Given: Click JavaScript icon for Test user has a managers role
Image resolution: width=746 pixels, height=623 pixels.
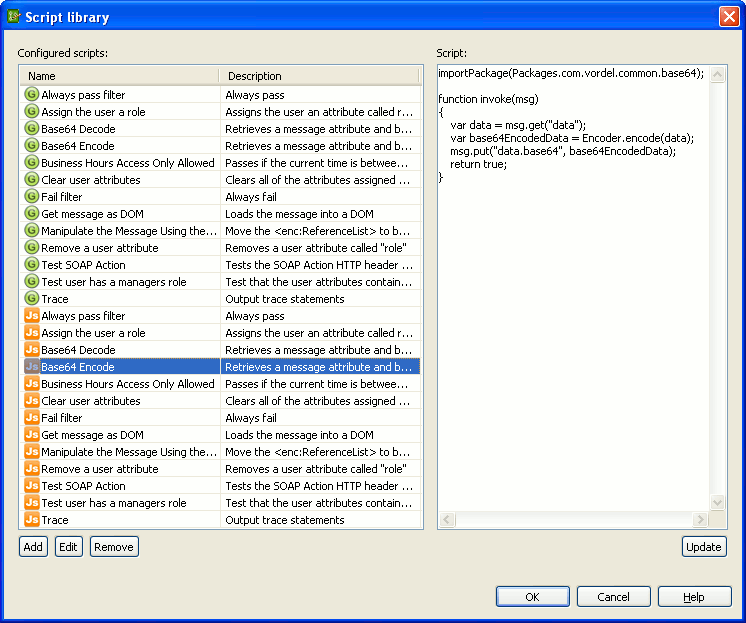Looking at the screenshot, I should [x=31, y=503].
